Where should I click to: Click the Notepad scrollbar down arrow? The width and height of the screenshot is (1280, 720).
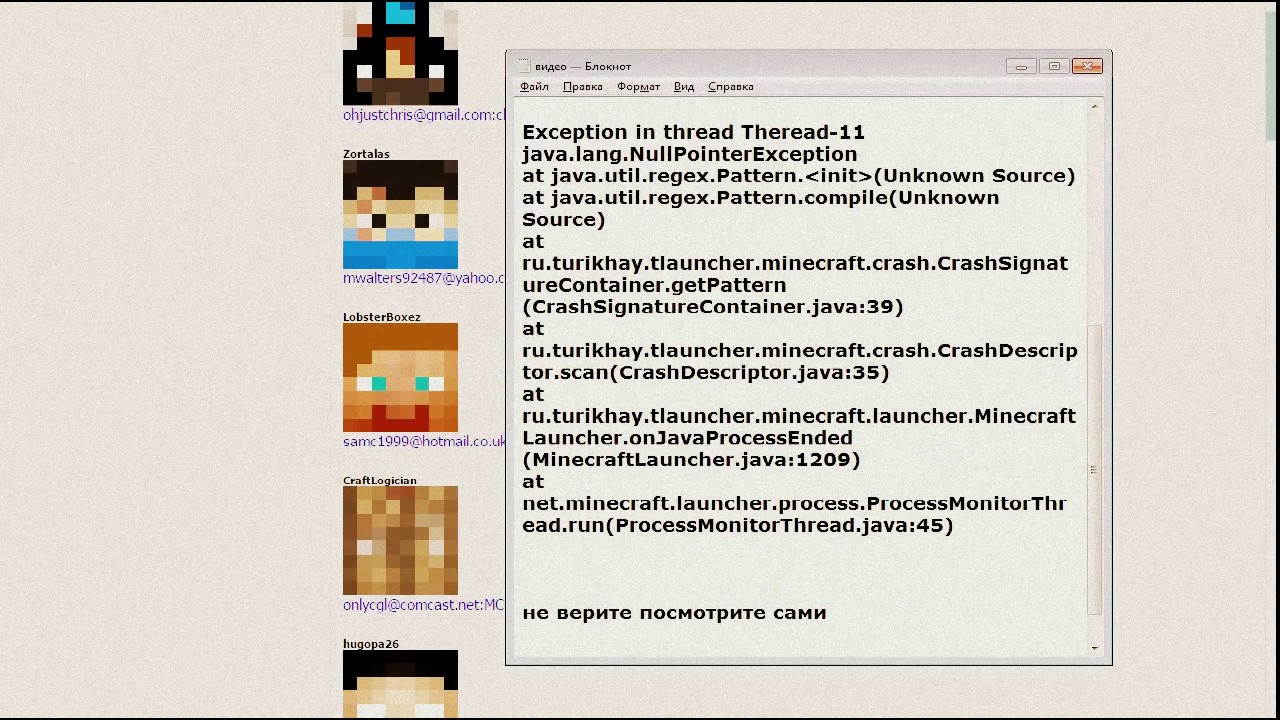tap(1094, 648)
